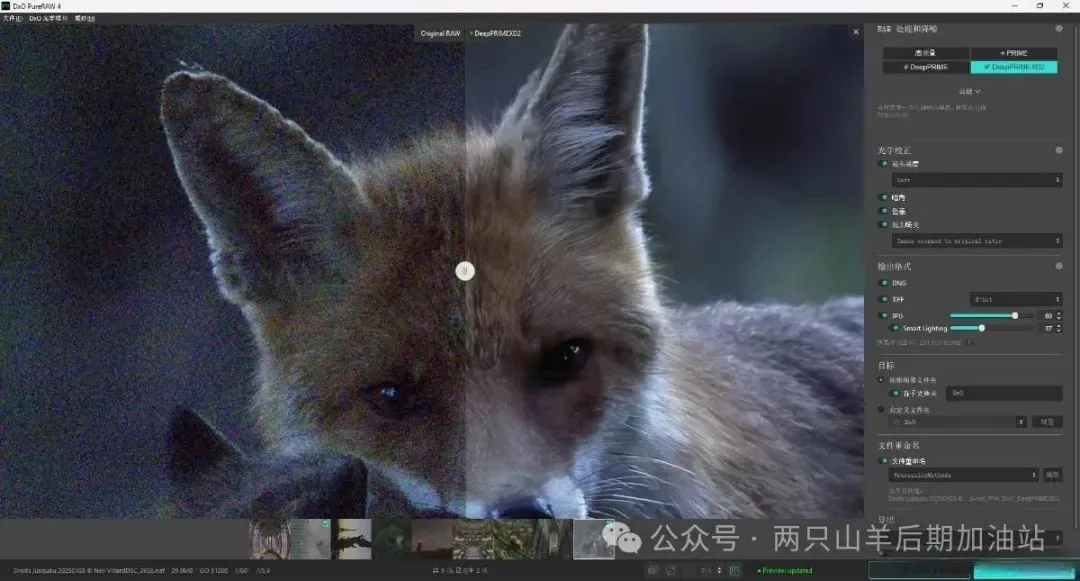This screenshot has height=581, width=1080.
Task: Open the image cropped to original ratio dropdown
Action: [977, 241]
